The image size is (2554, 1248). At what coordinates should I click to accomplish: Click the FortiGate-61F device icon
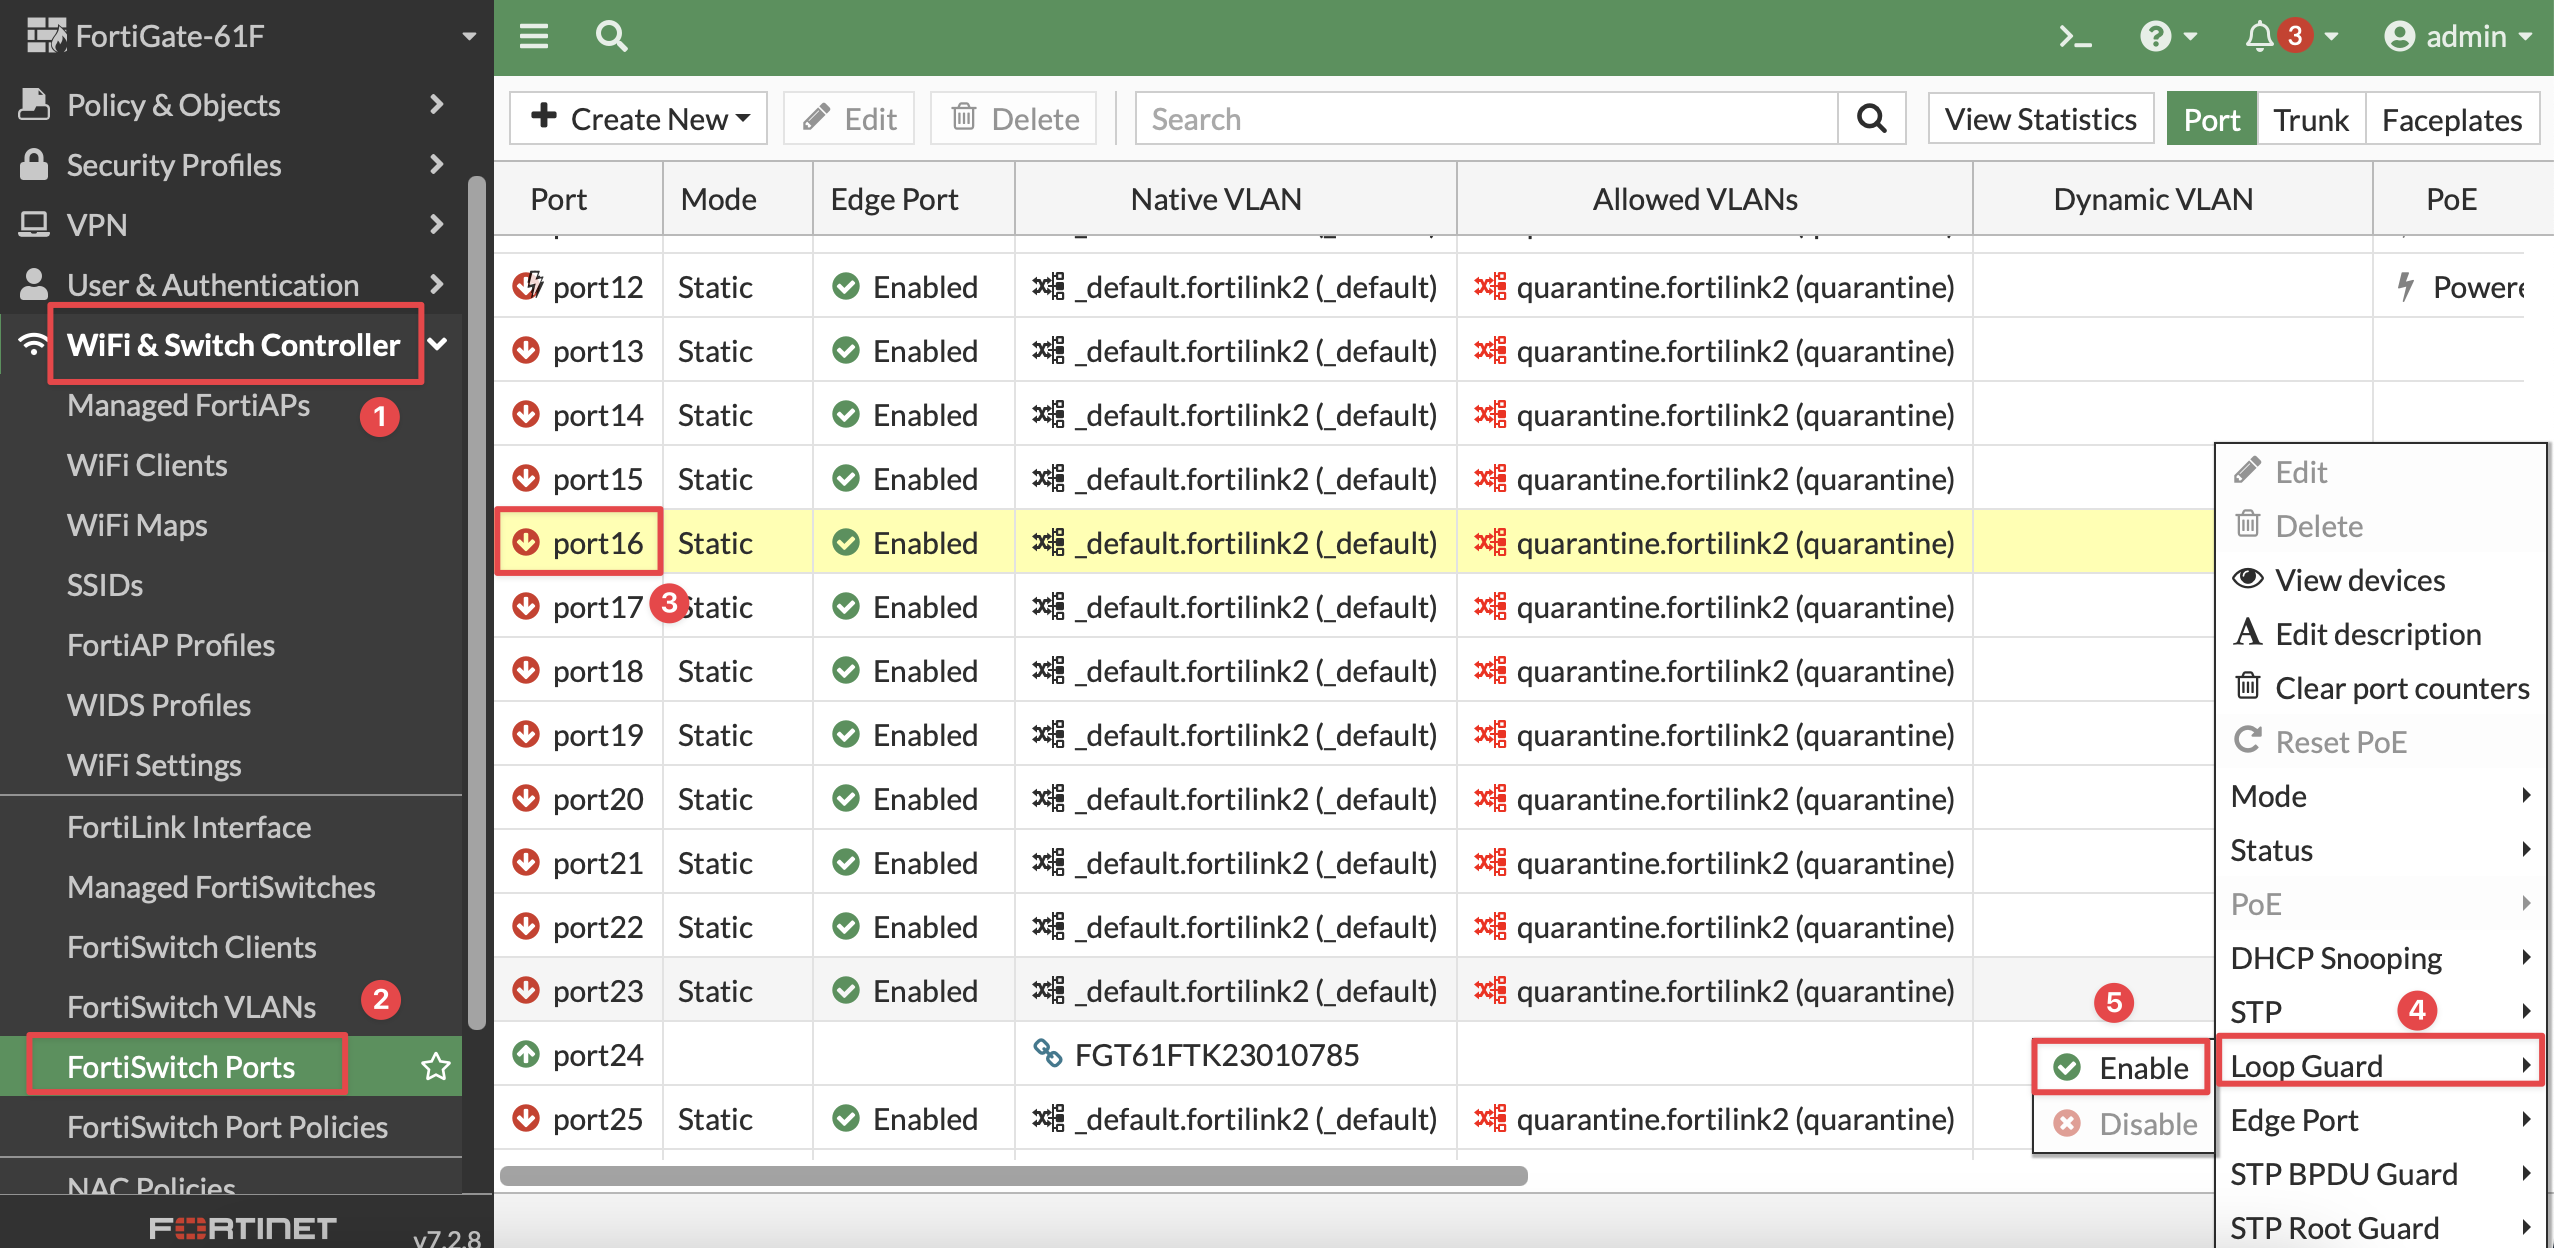click(46, 36)
